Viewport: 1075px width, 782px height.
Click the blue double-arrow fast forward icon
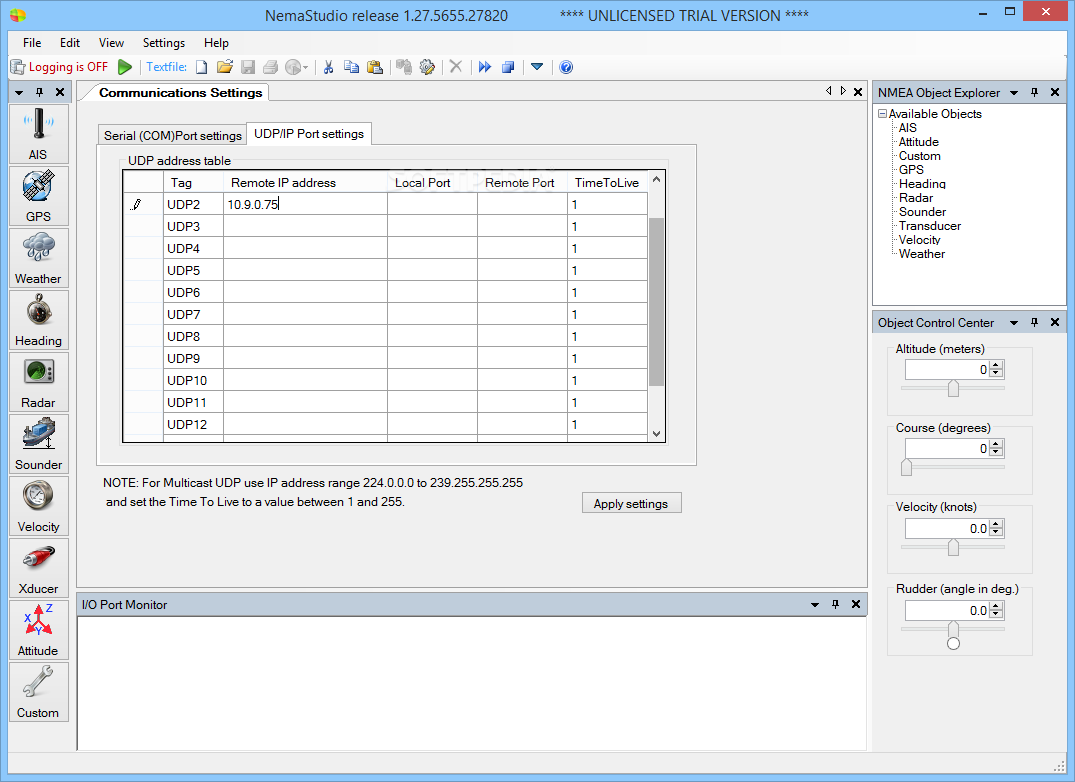click(x=485, y=67)
